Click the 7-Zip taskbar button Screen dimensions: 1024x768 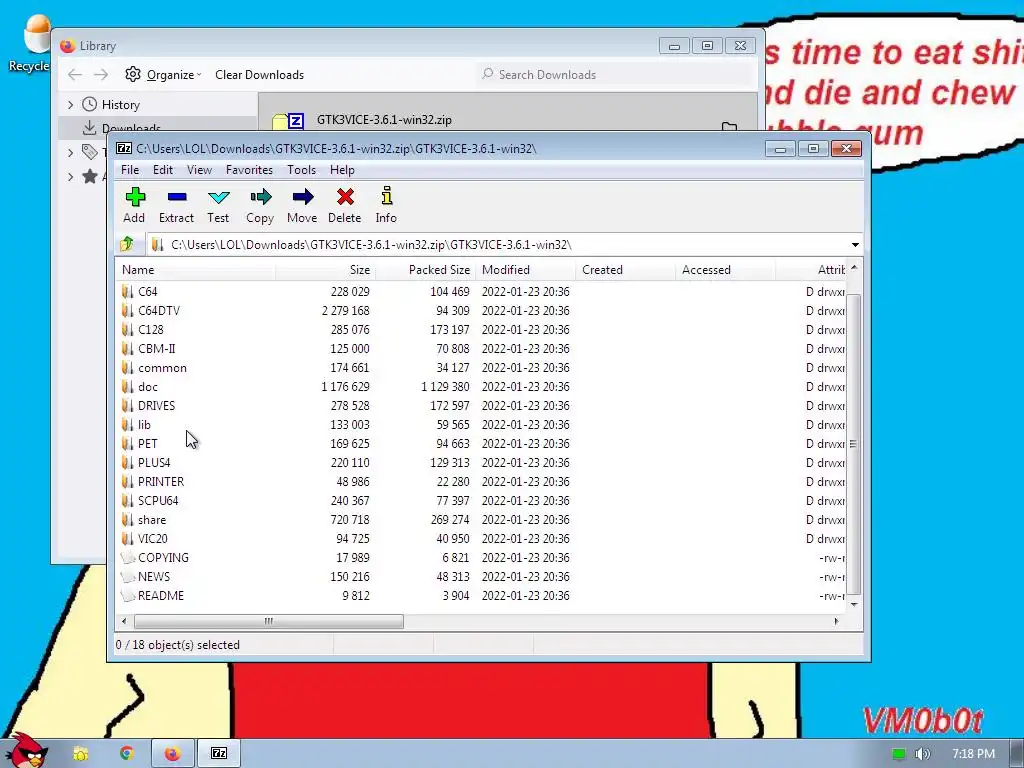(219, 754)
